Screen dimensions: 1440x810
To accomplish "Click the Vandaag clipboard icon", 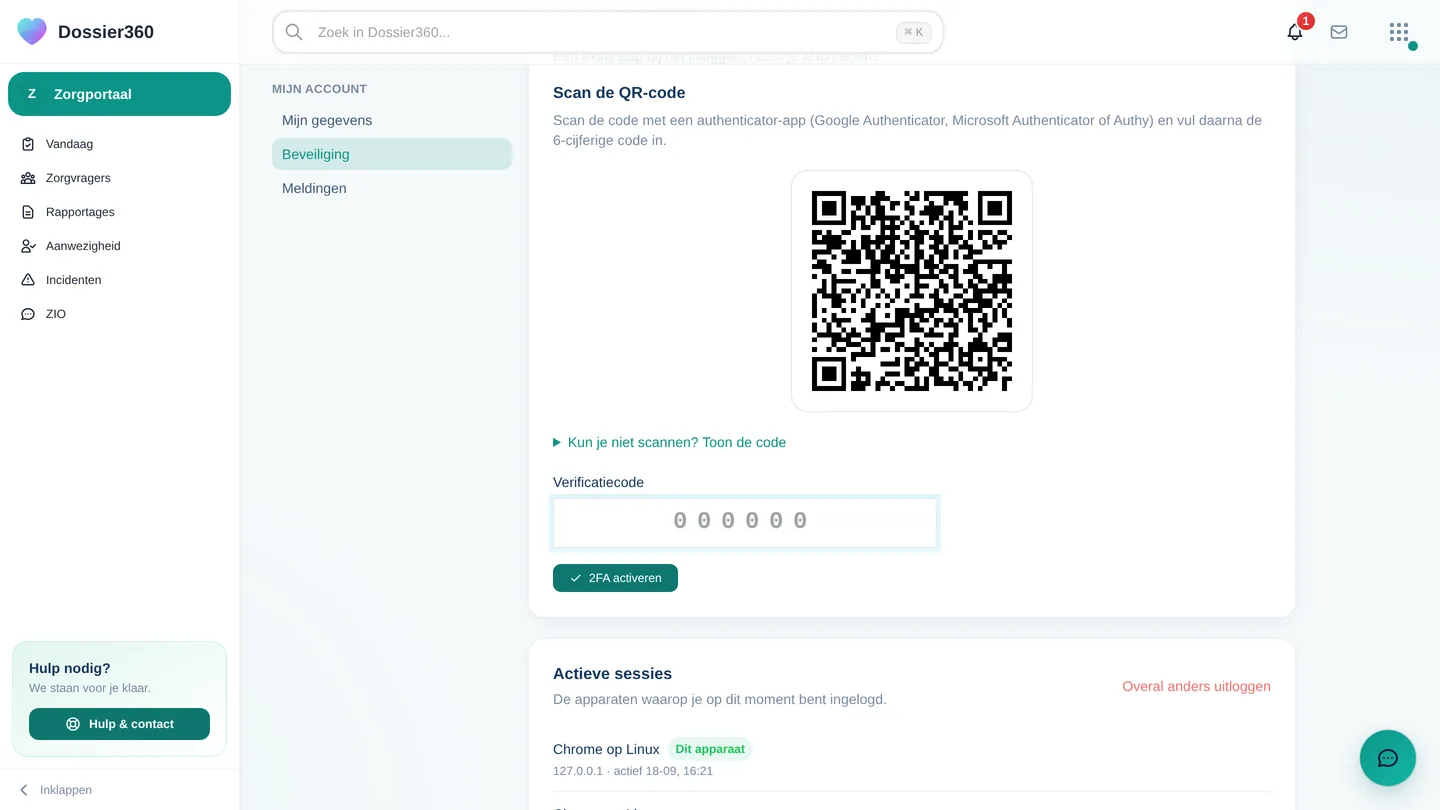I will coord(28,144).
